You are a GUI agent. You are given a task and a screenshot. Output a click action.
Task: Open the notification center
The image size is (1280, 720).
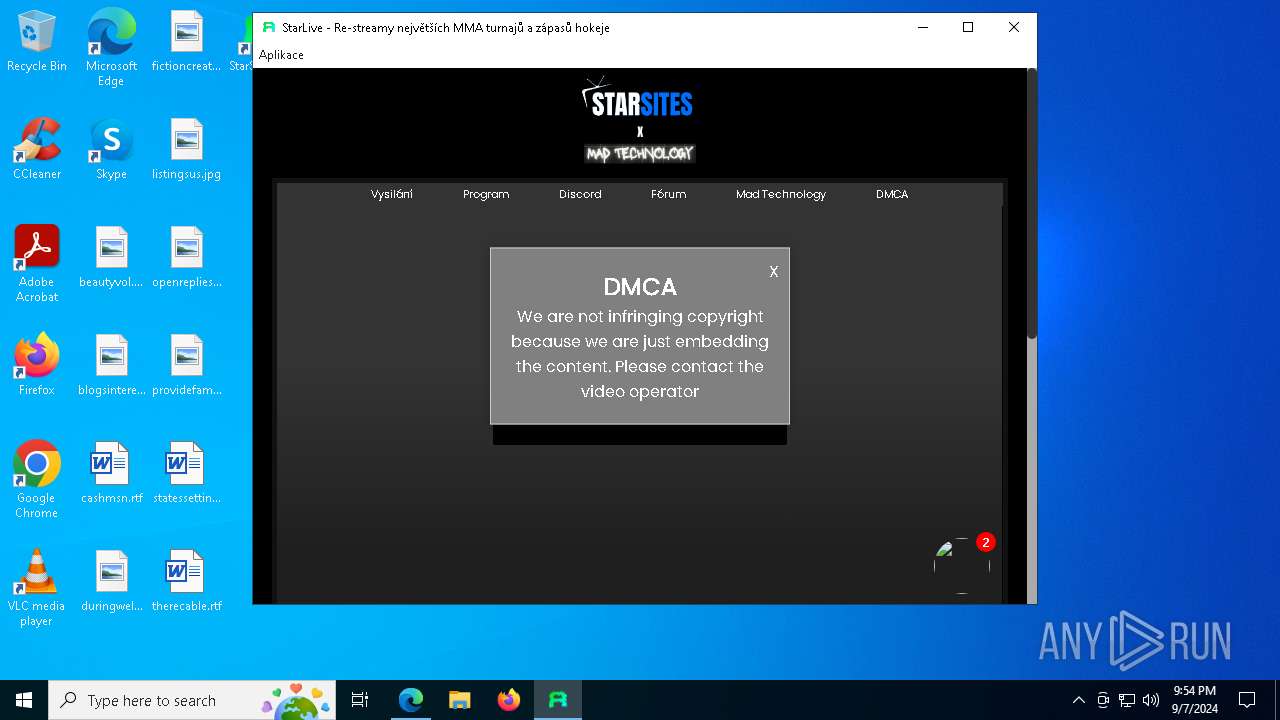[x=1247, y=700]
